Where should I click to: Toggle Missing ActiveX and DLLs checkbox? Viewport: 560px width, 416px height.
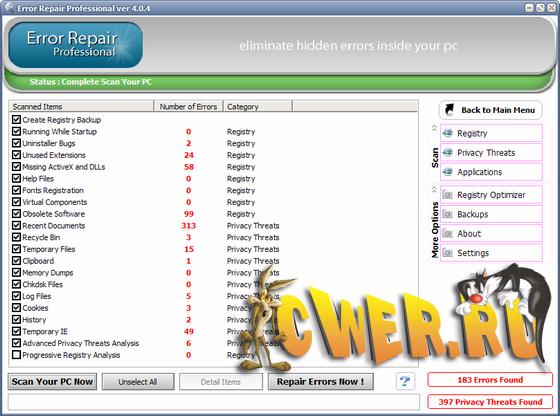(x=16, y=167)
